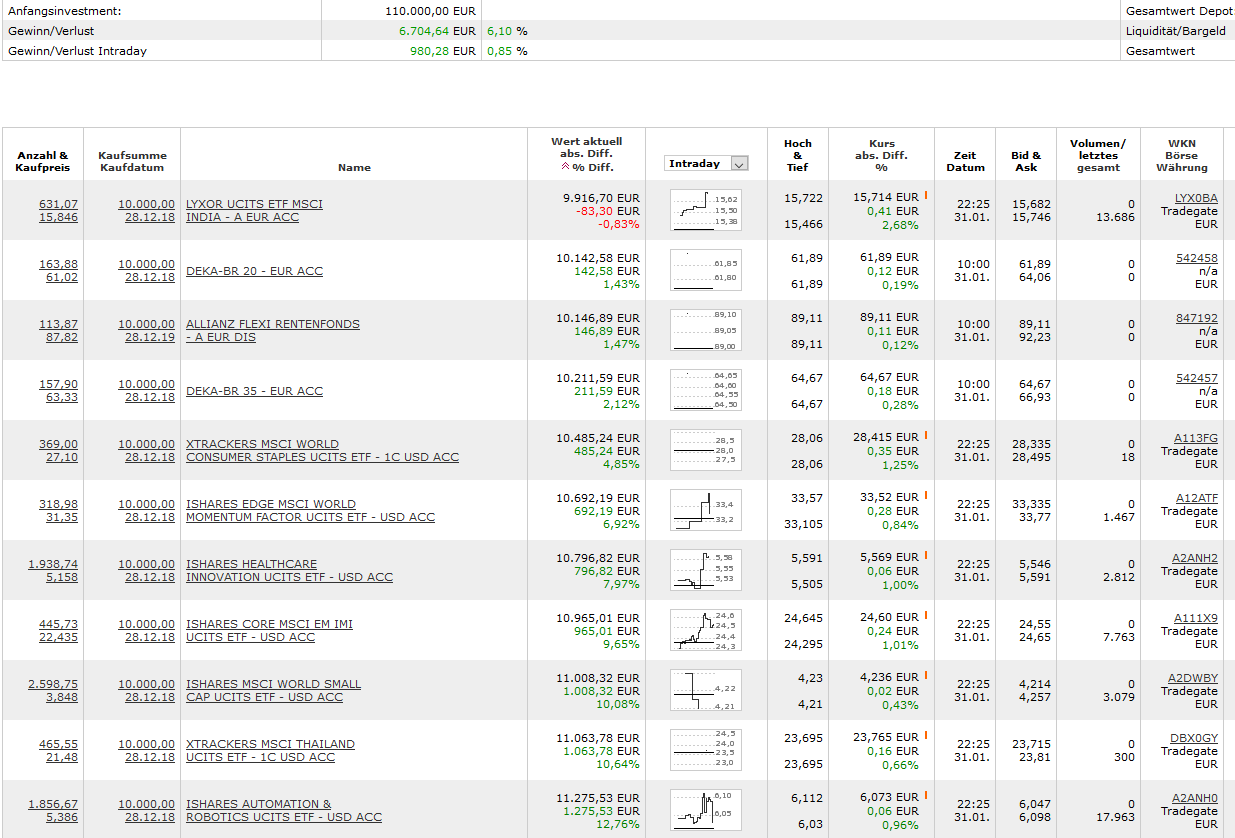
Task: Click the ascending sort arrow beside % Diff.
Action: pyautogui.click(x=566, y=167)
